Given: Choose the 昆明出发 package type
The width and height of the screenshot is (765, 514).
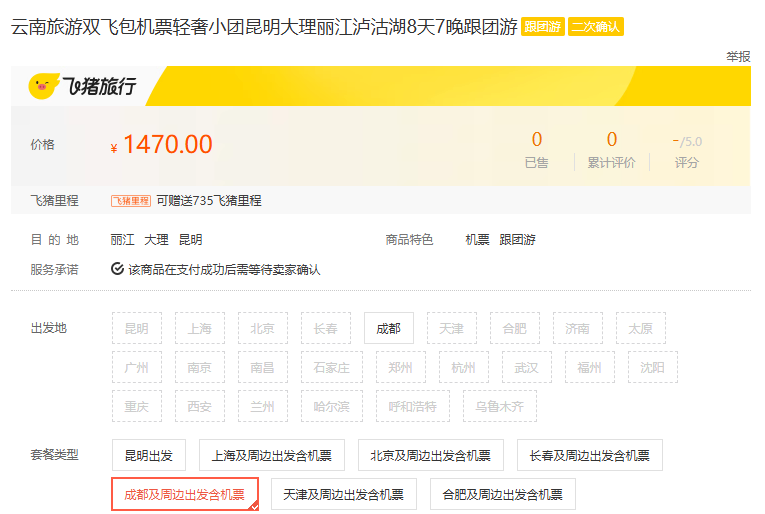Looking at the screenshot, I should pyautogui.click(x=148, y=456).
